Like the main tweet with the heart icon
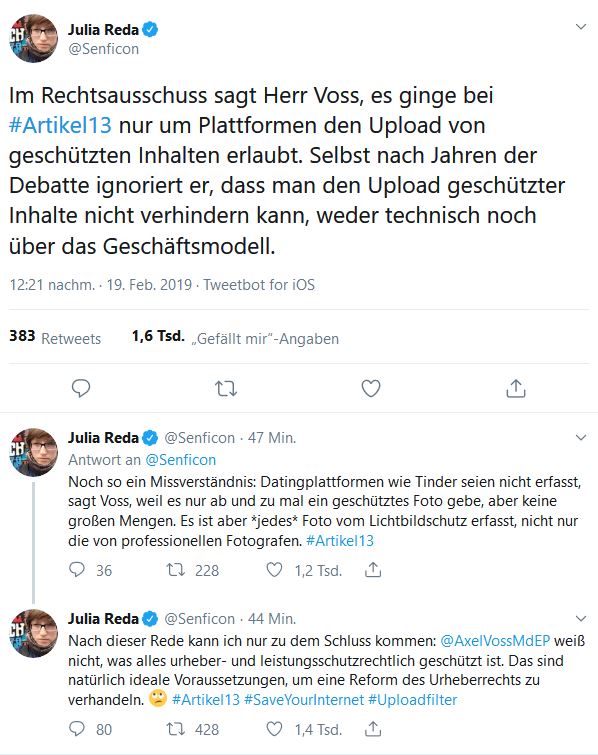The image size is (598, 755). pyautogui.click(x=371, y=389)
